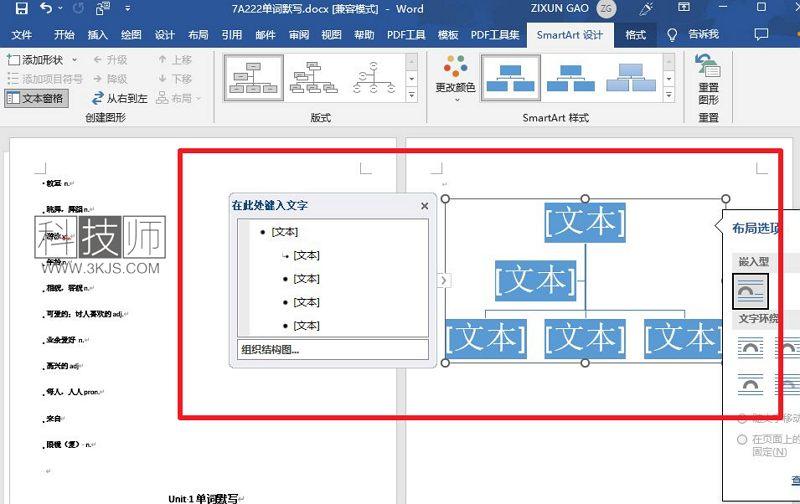Expand the 添加形状 dropdown arrow
The width and height of the screenshot is (800, 504).
click(x=74, y=60)
